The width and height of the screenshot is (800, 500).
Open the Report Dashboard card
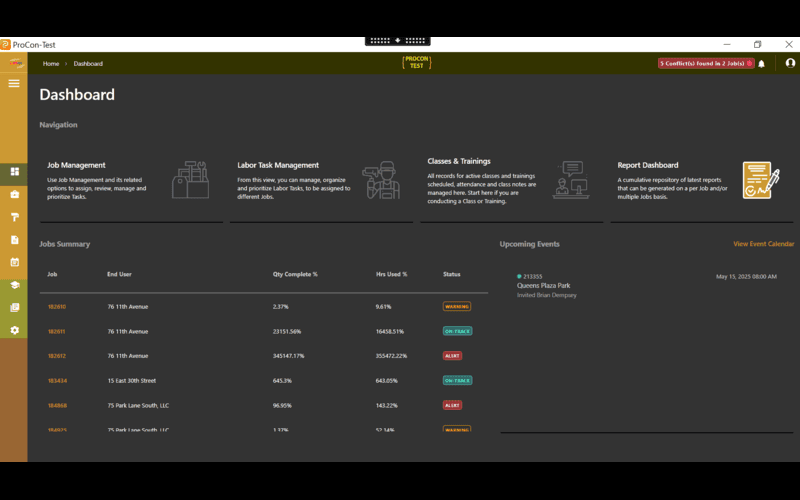[x=702, y=183]
